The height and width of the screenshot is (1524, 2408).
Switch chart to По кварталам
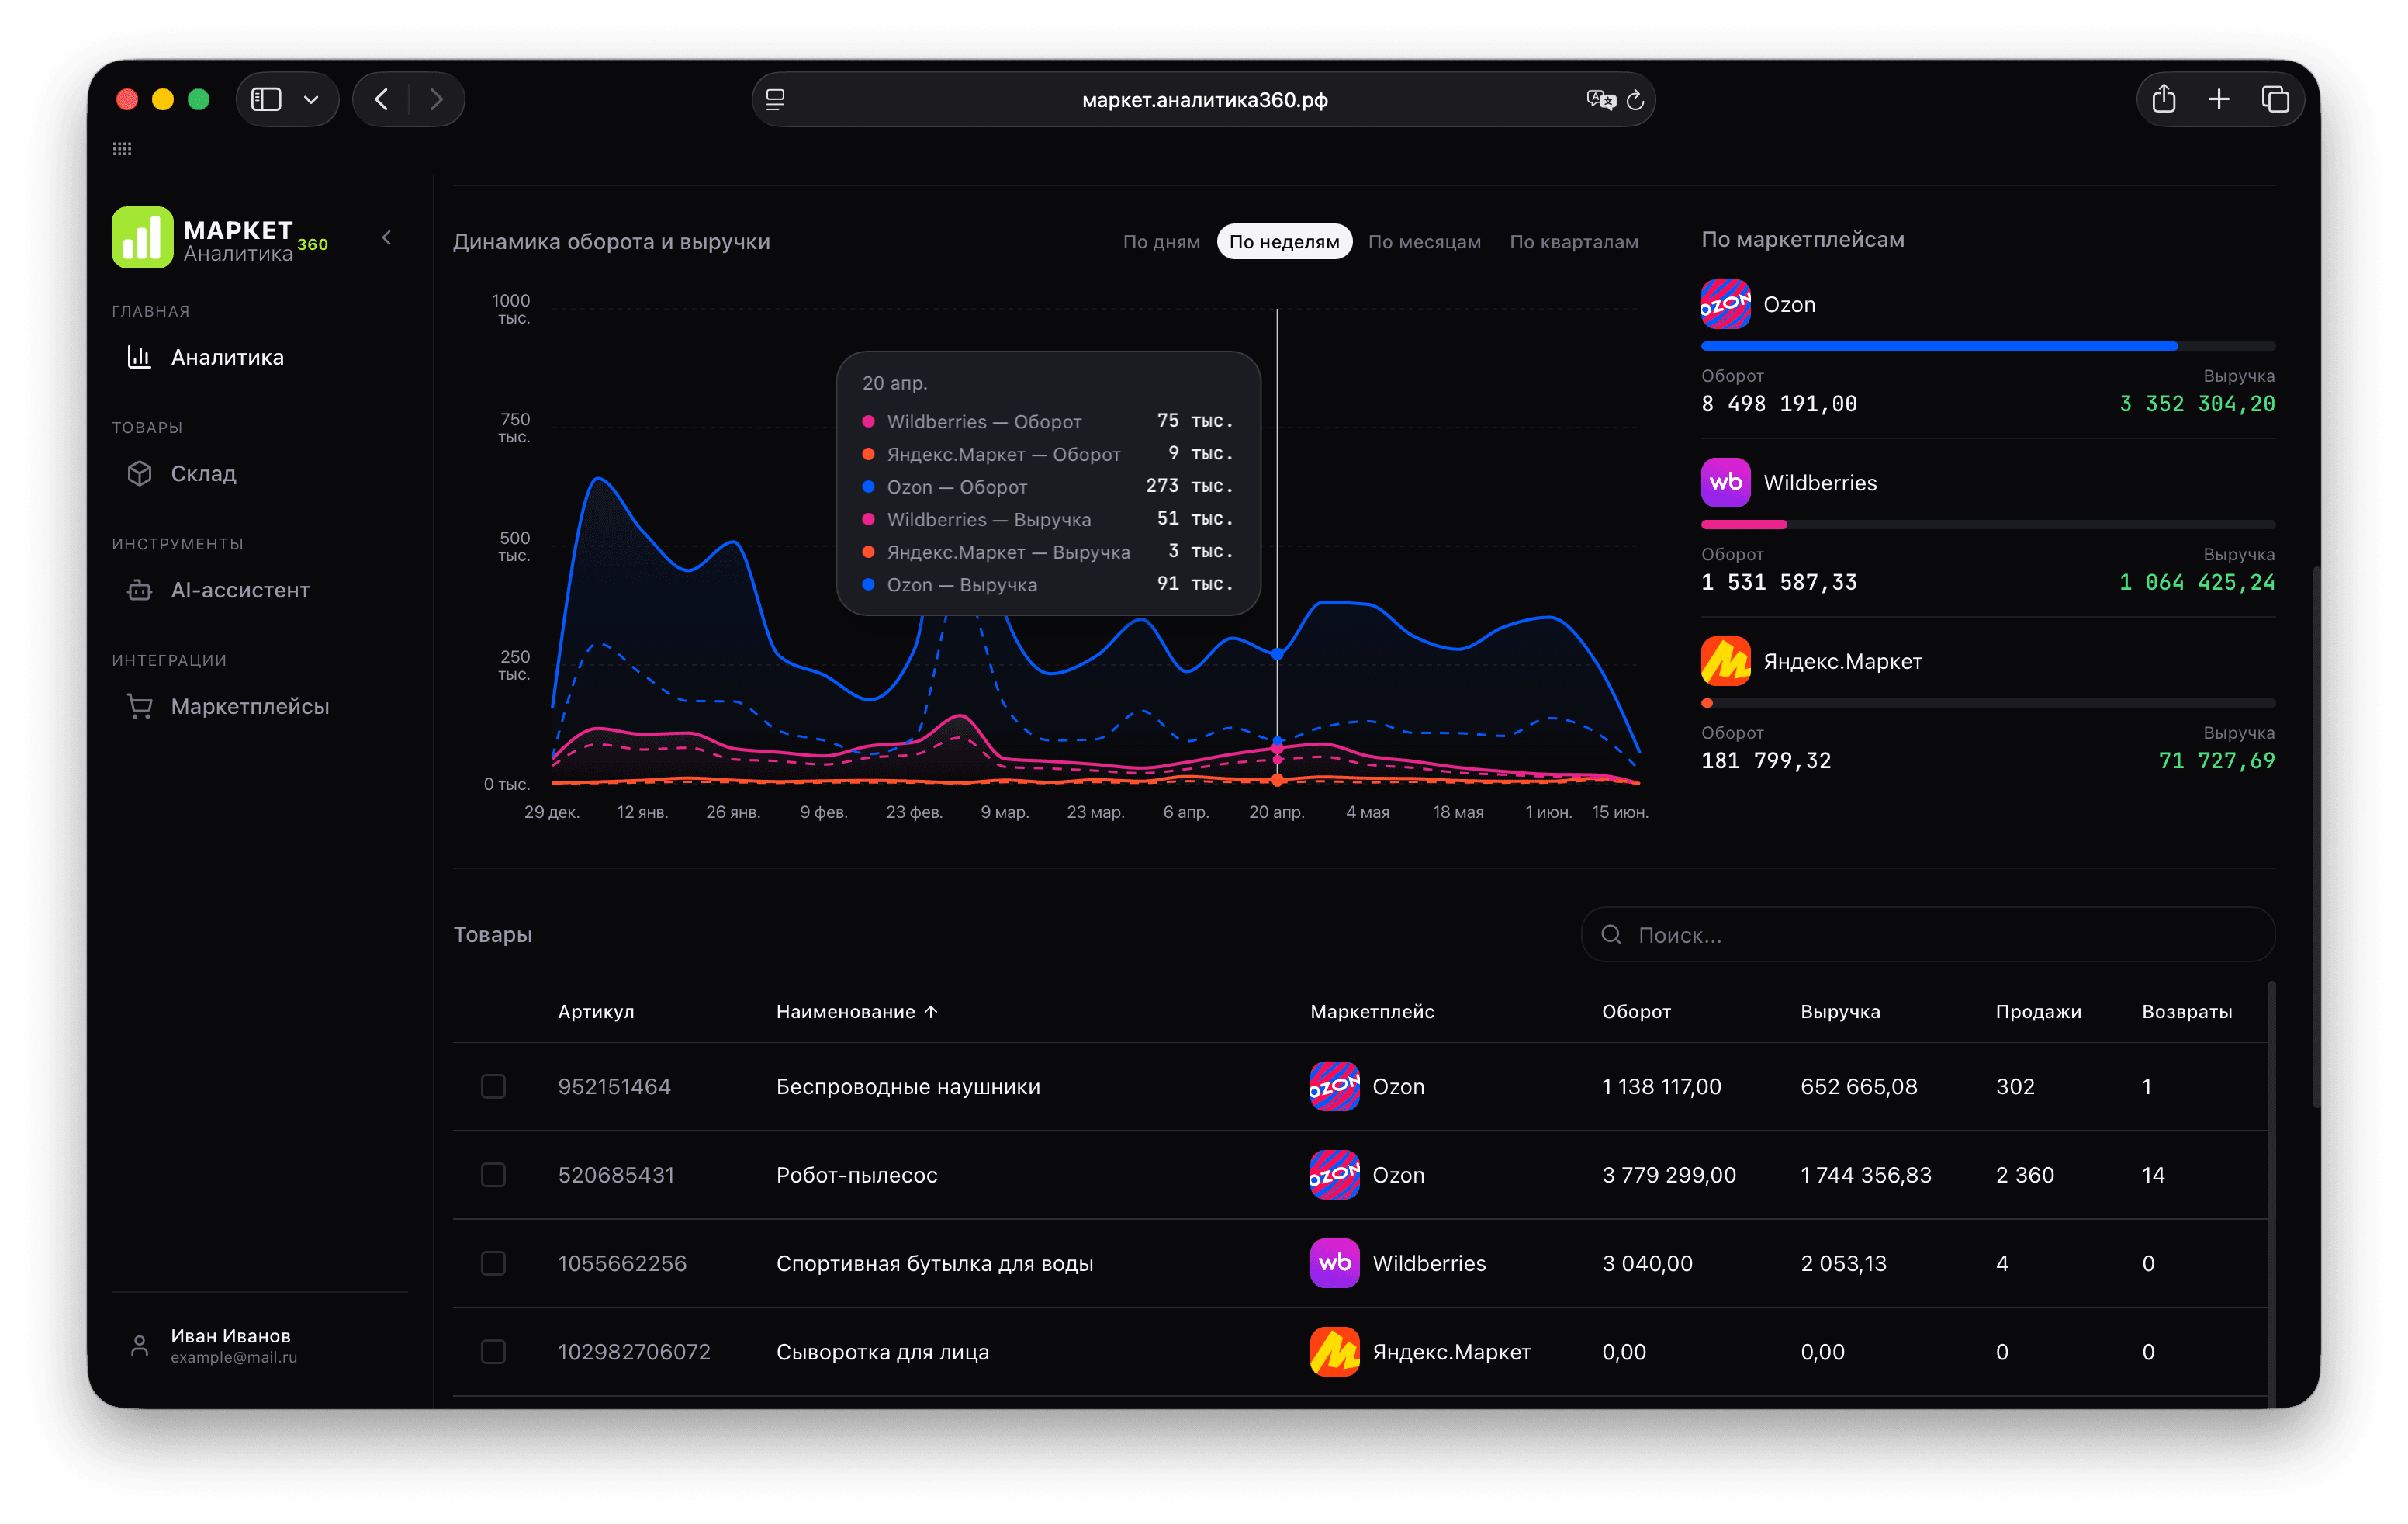click(1574, 242)
